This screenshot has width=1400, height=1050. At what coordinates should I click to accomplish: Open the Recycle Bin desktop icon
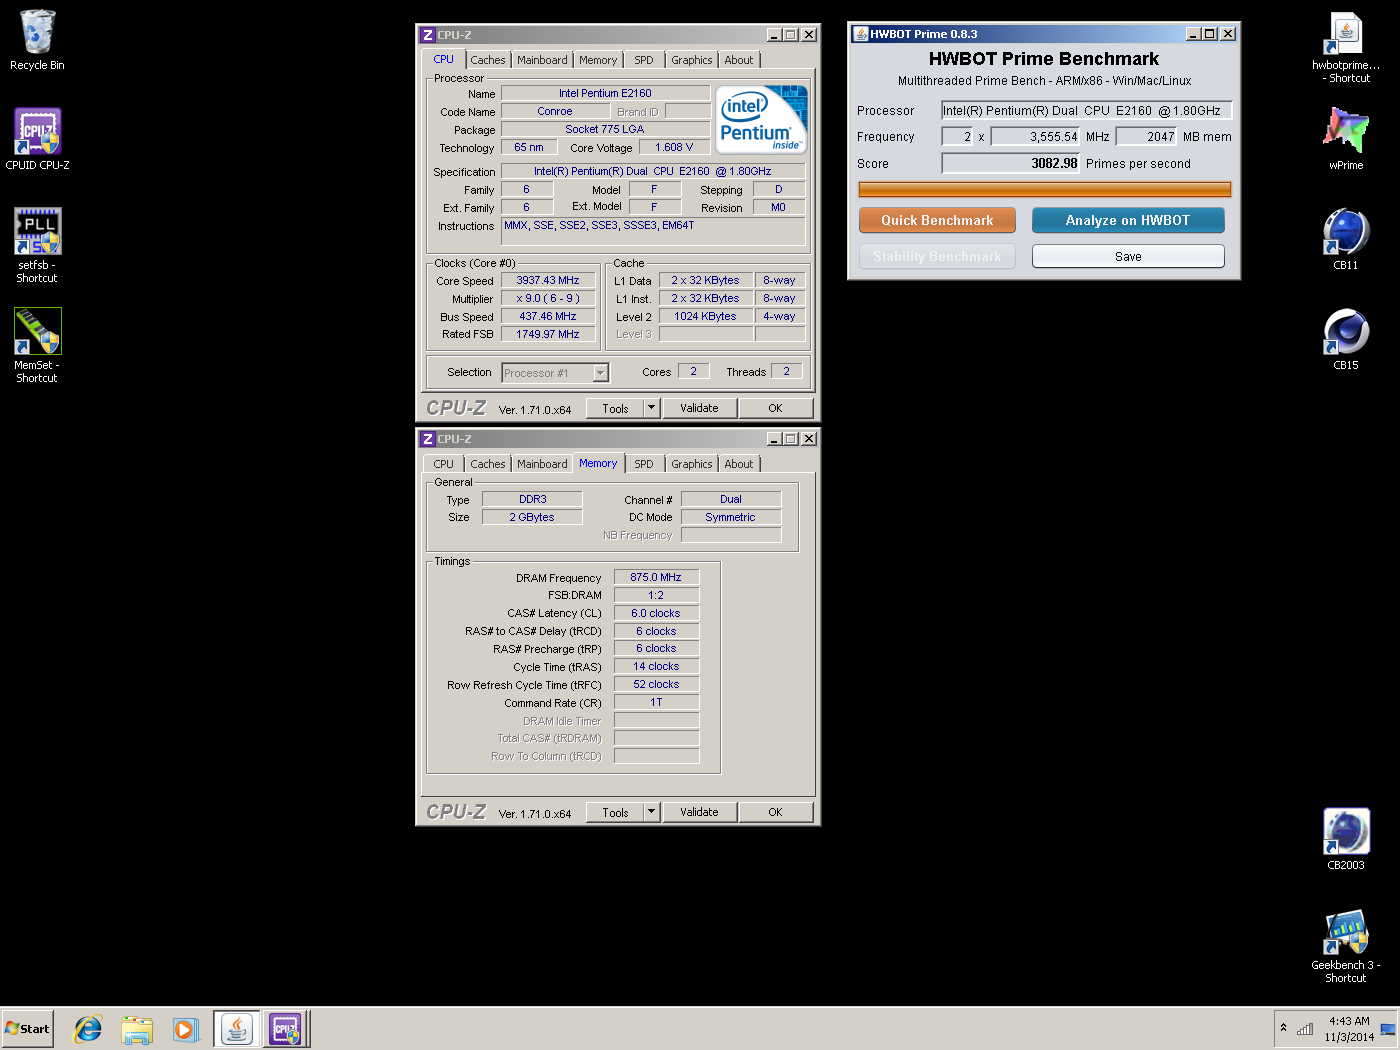click(37, 40)
